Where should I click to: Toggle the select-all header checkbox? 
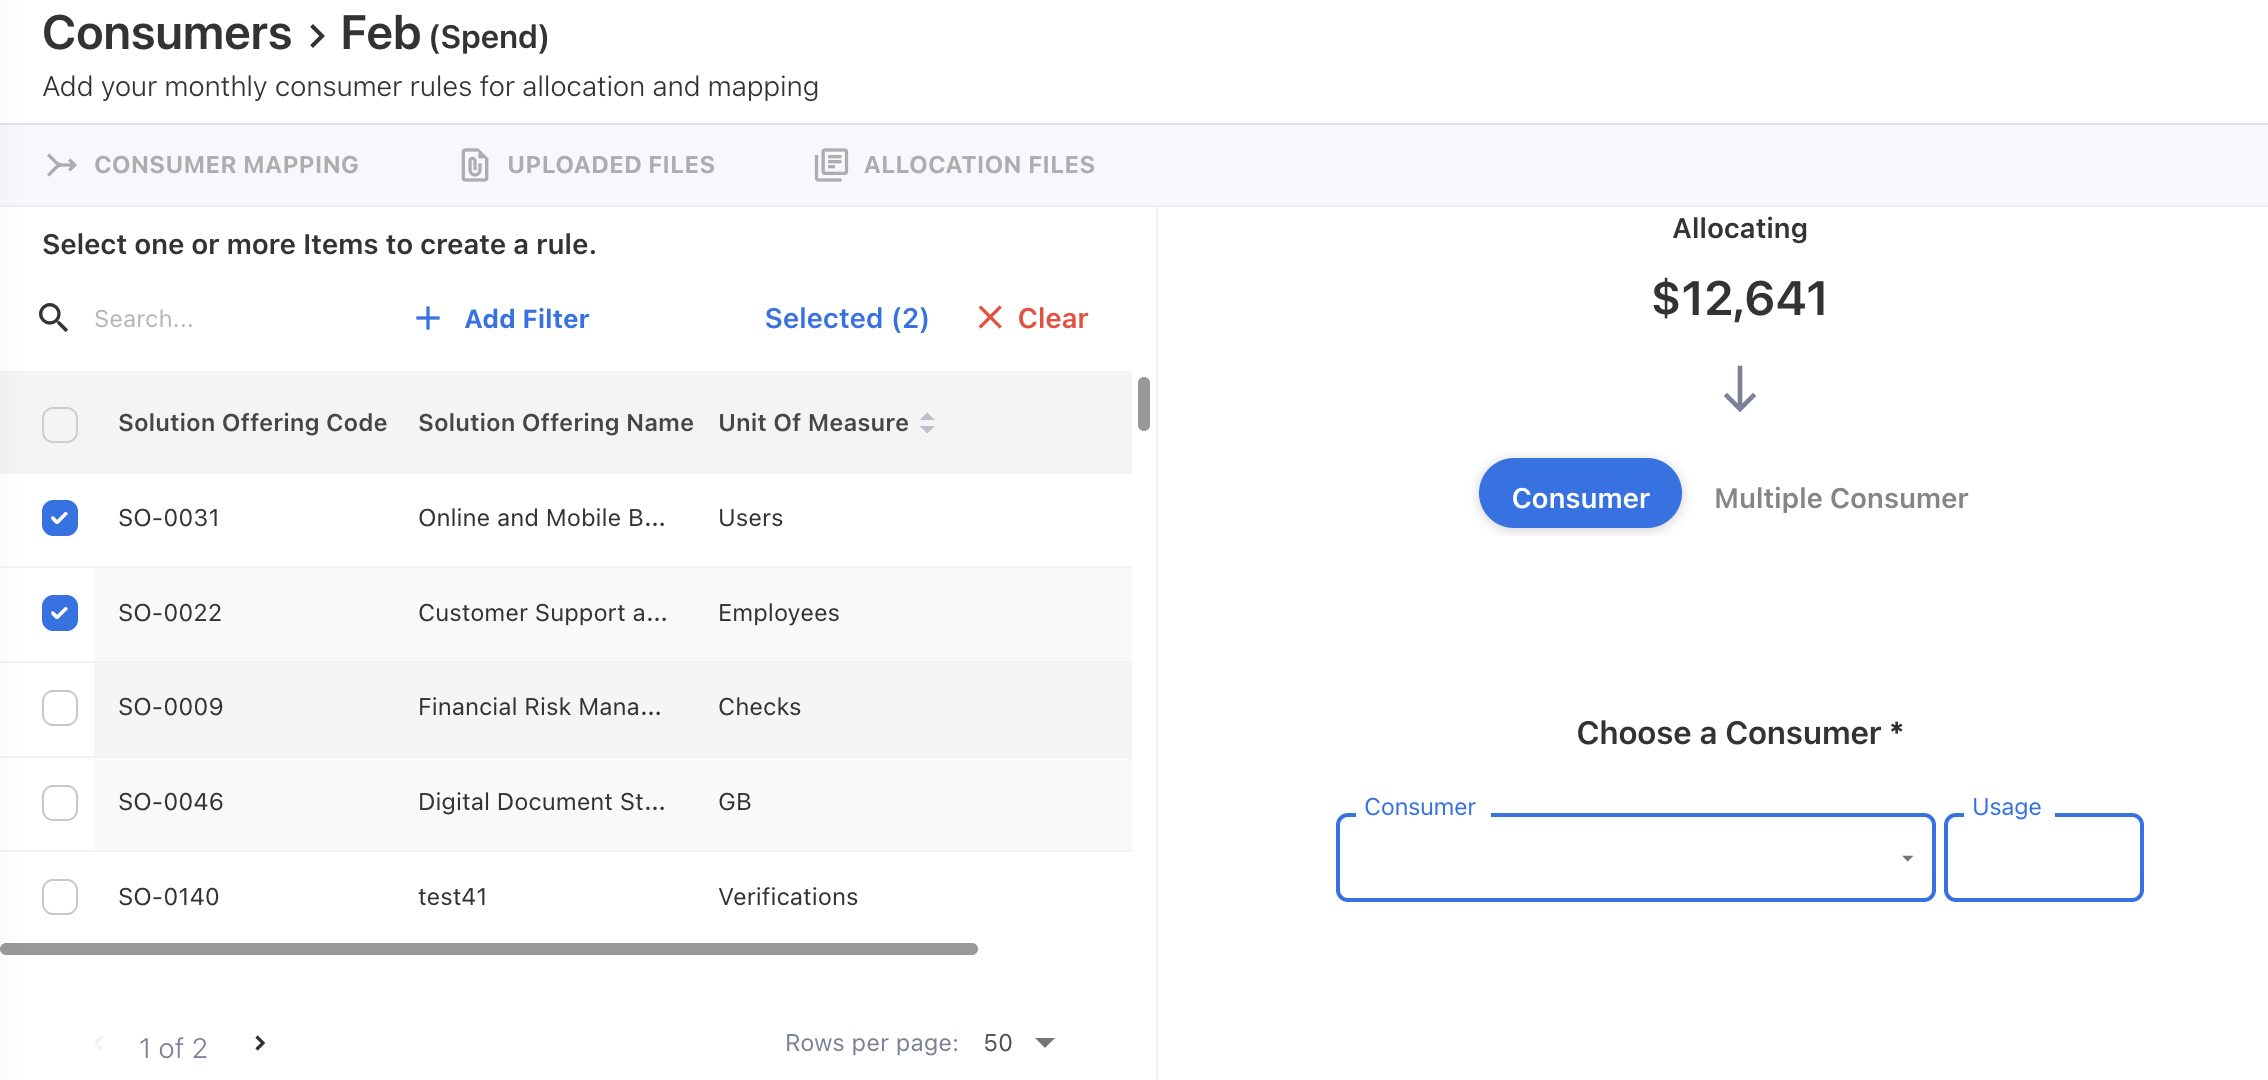pos(60,424)
